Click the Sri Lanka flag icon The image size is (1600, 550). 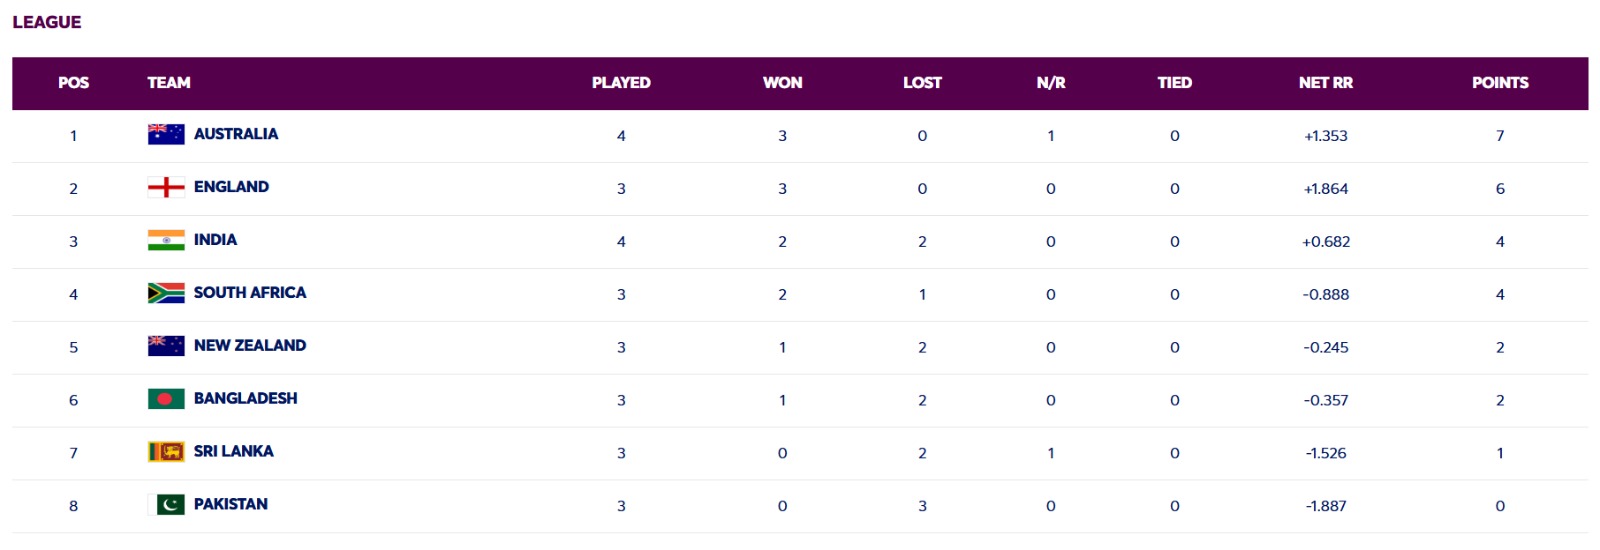(166, 452)
